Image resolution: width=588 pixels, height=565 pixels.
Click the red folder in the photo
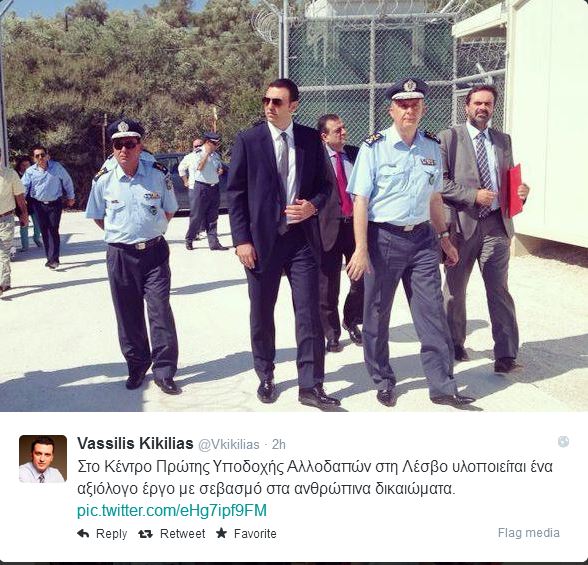point(514,191)
